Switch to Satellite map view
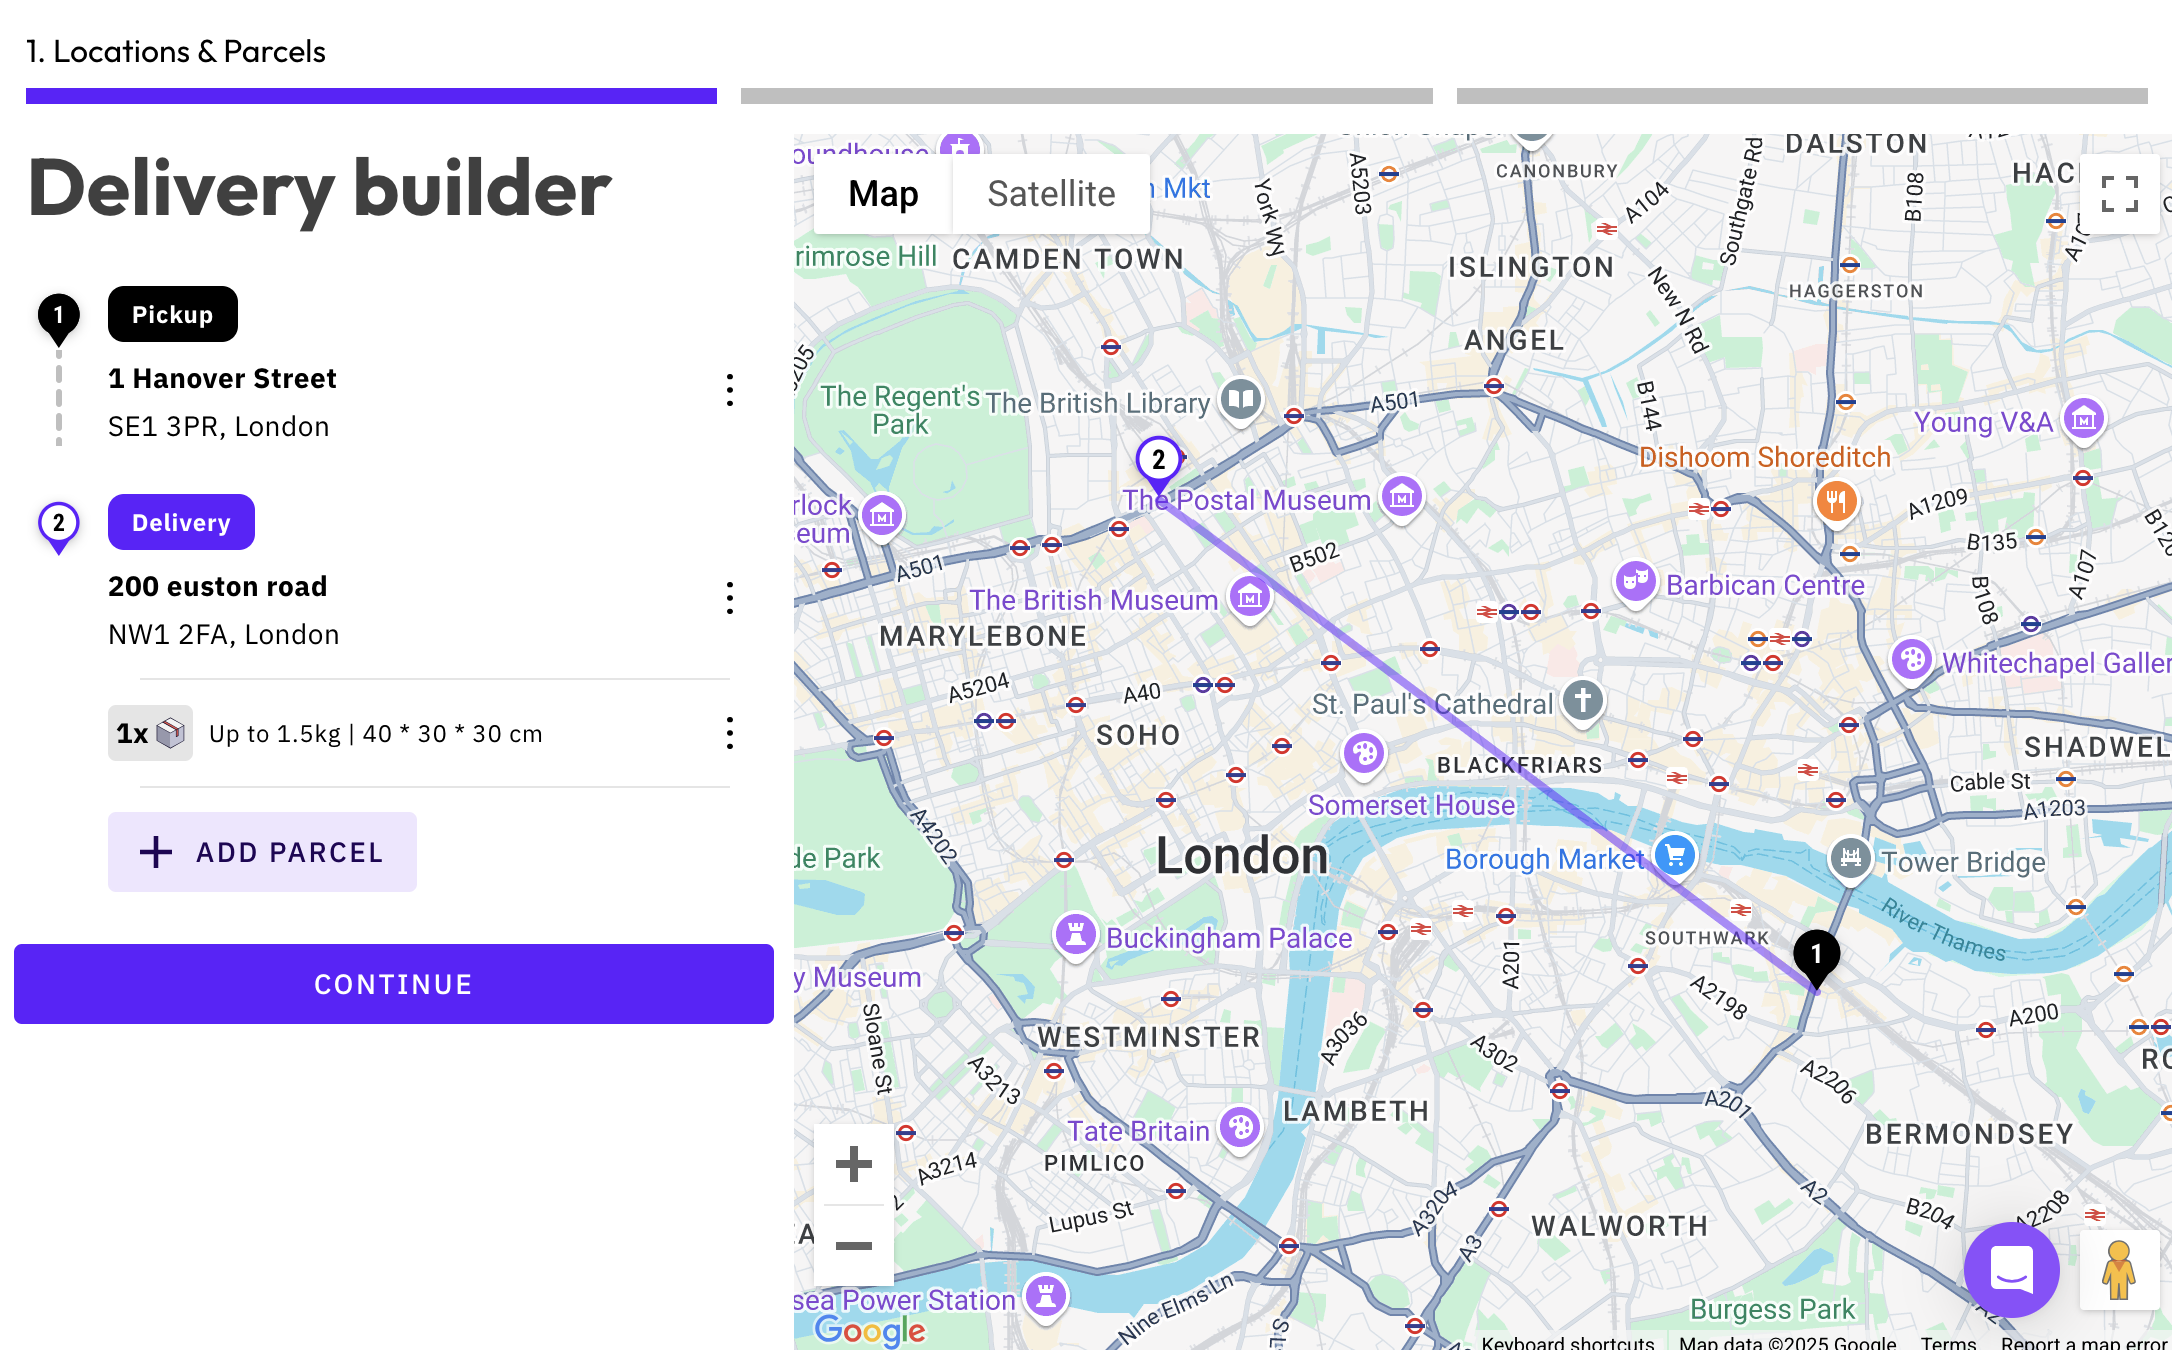Image resolution: width=2172 pixels, height=1350 pixels. (1051, 194)
